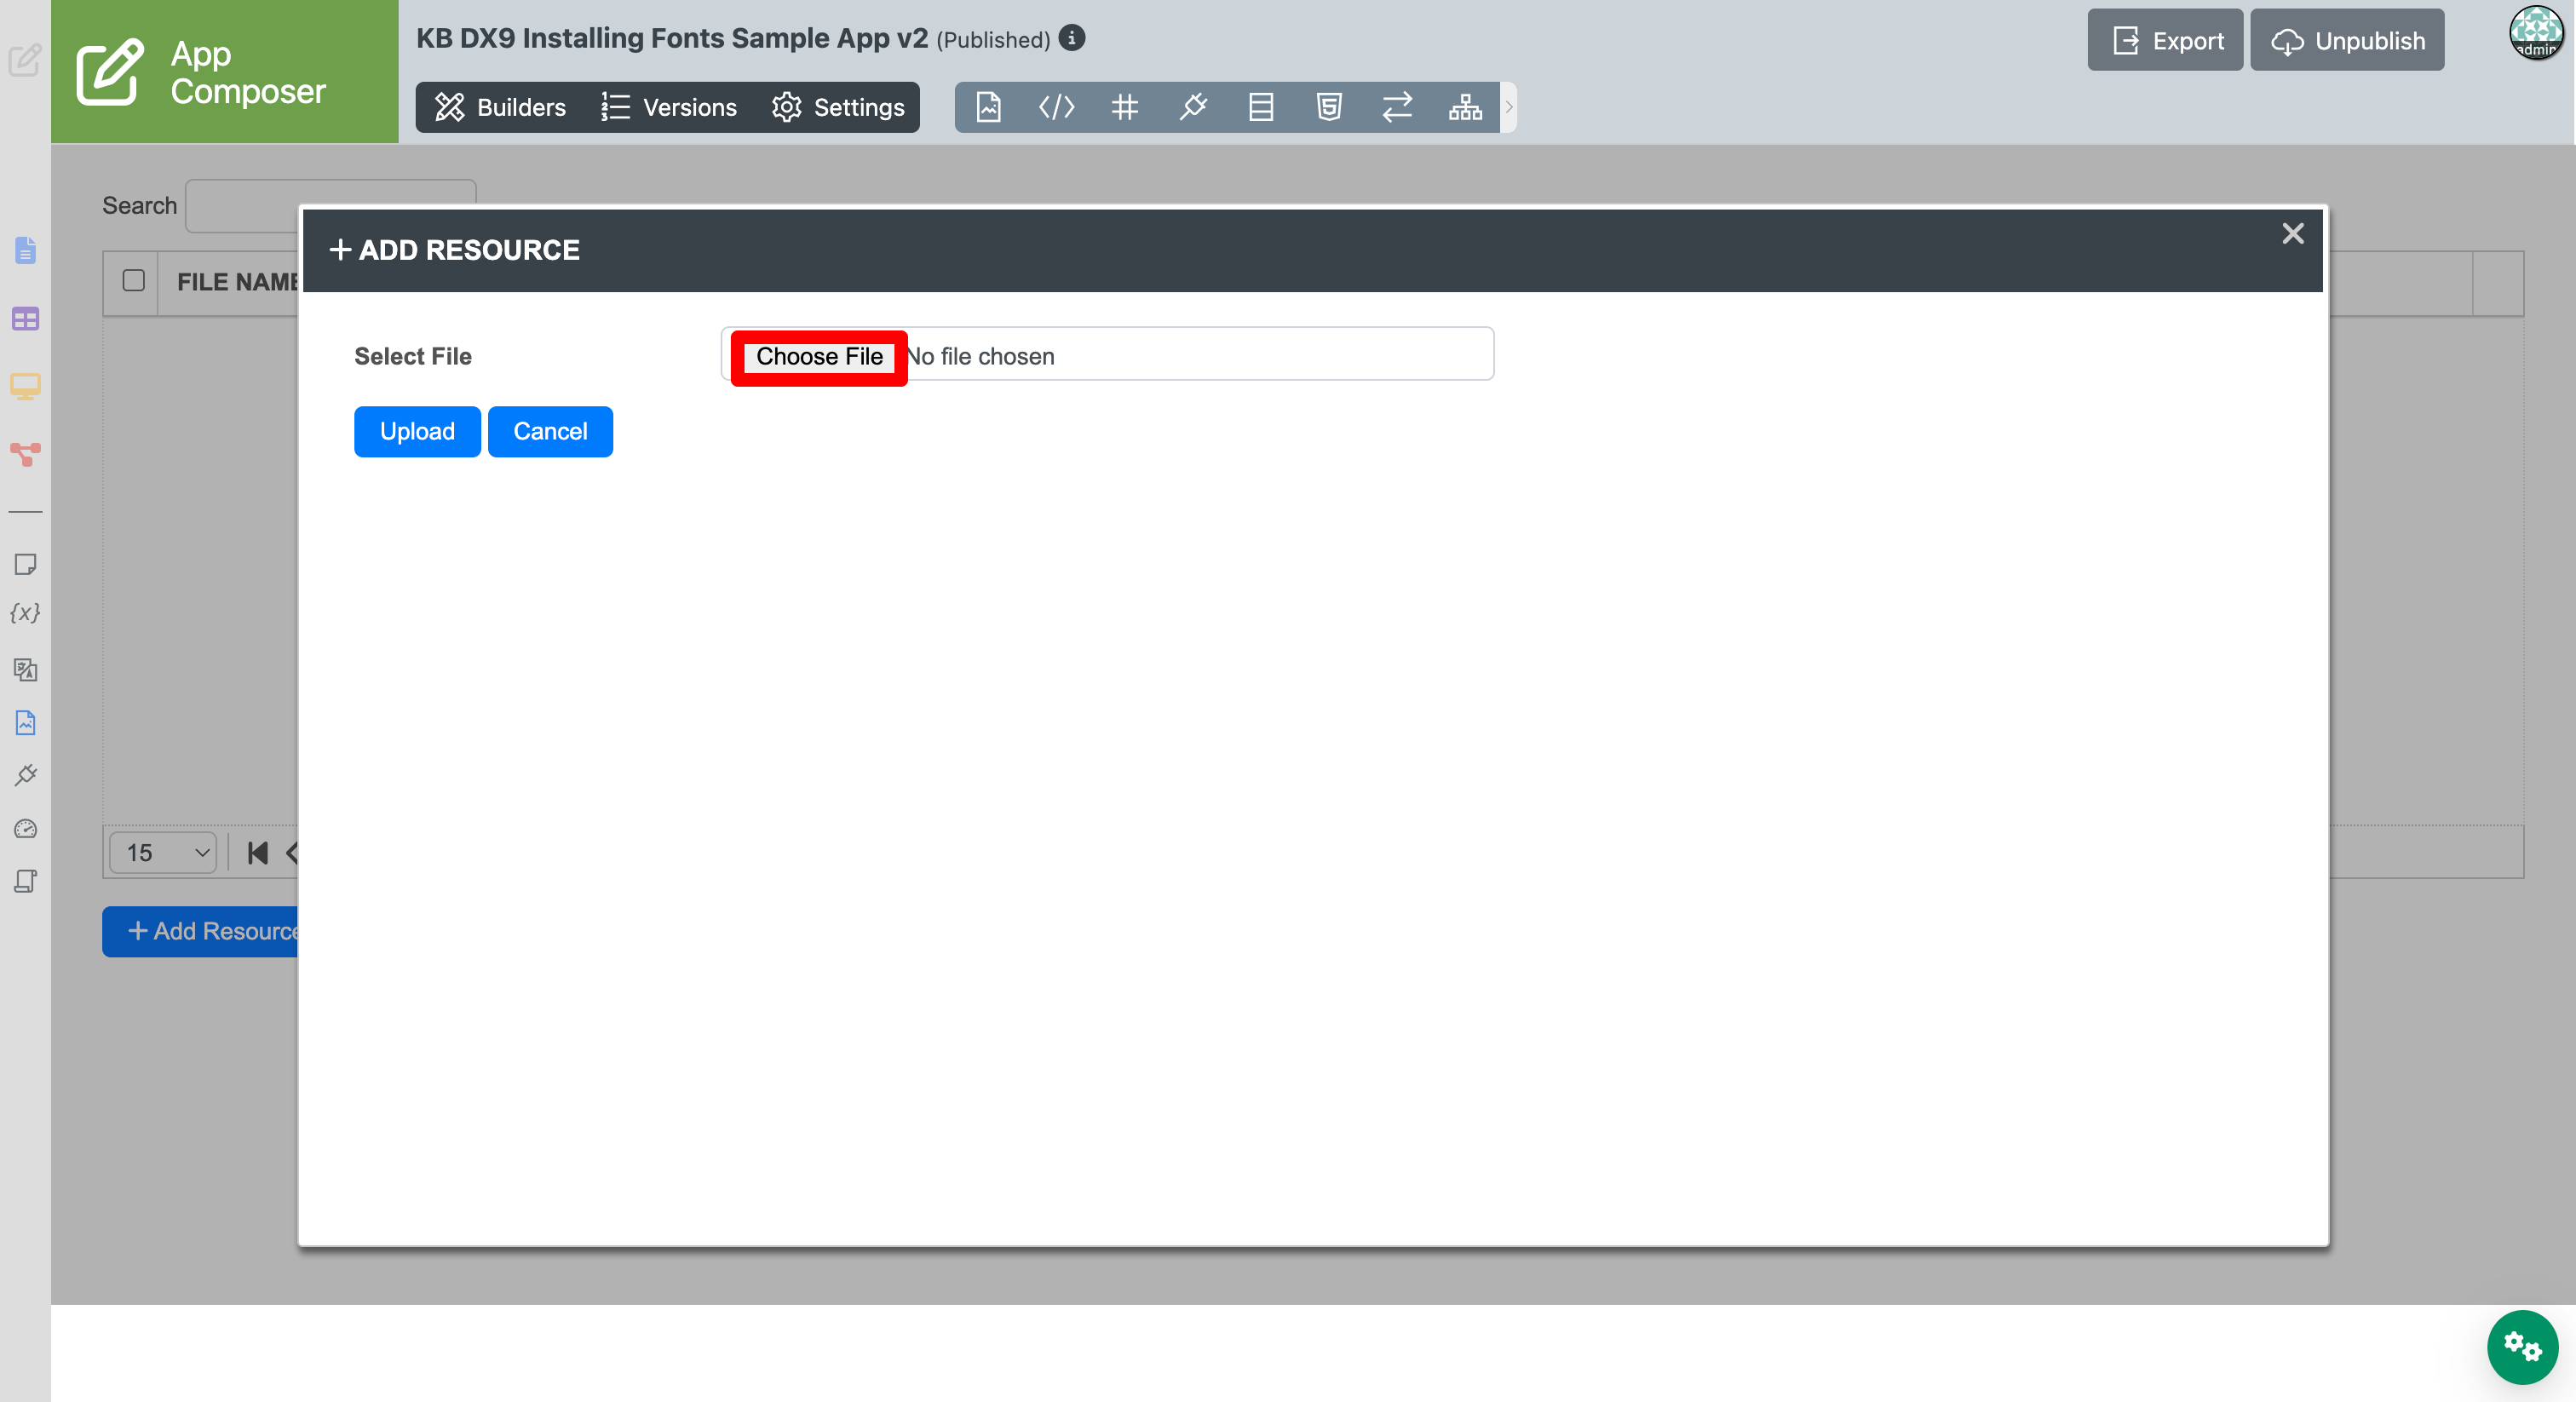2576x1402 pixels.
Task: Open the yellow monitor sidebar icon
Action: point(25,387)
